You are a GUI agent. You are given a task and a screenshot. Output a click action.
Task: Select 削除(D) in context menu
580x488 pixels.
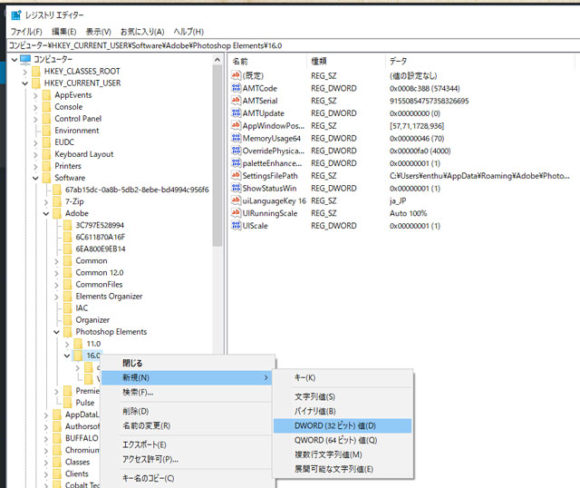coord(187,411)
